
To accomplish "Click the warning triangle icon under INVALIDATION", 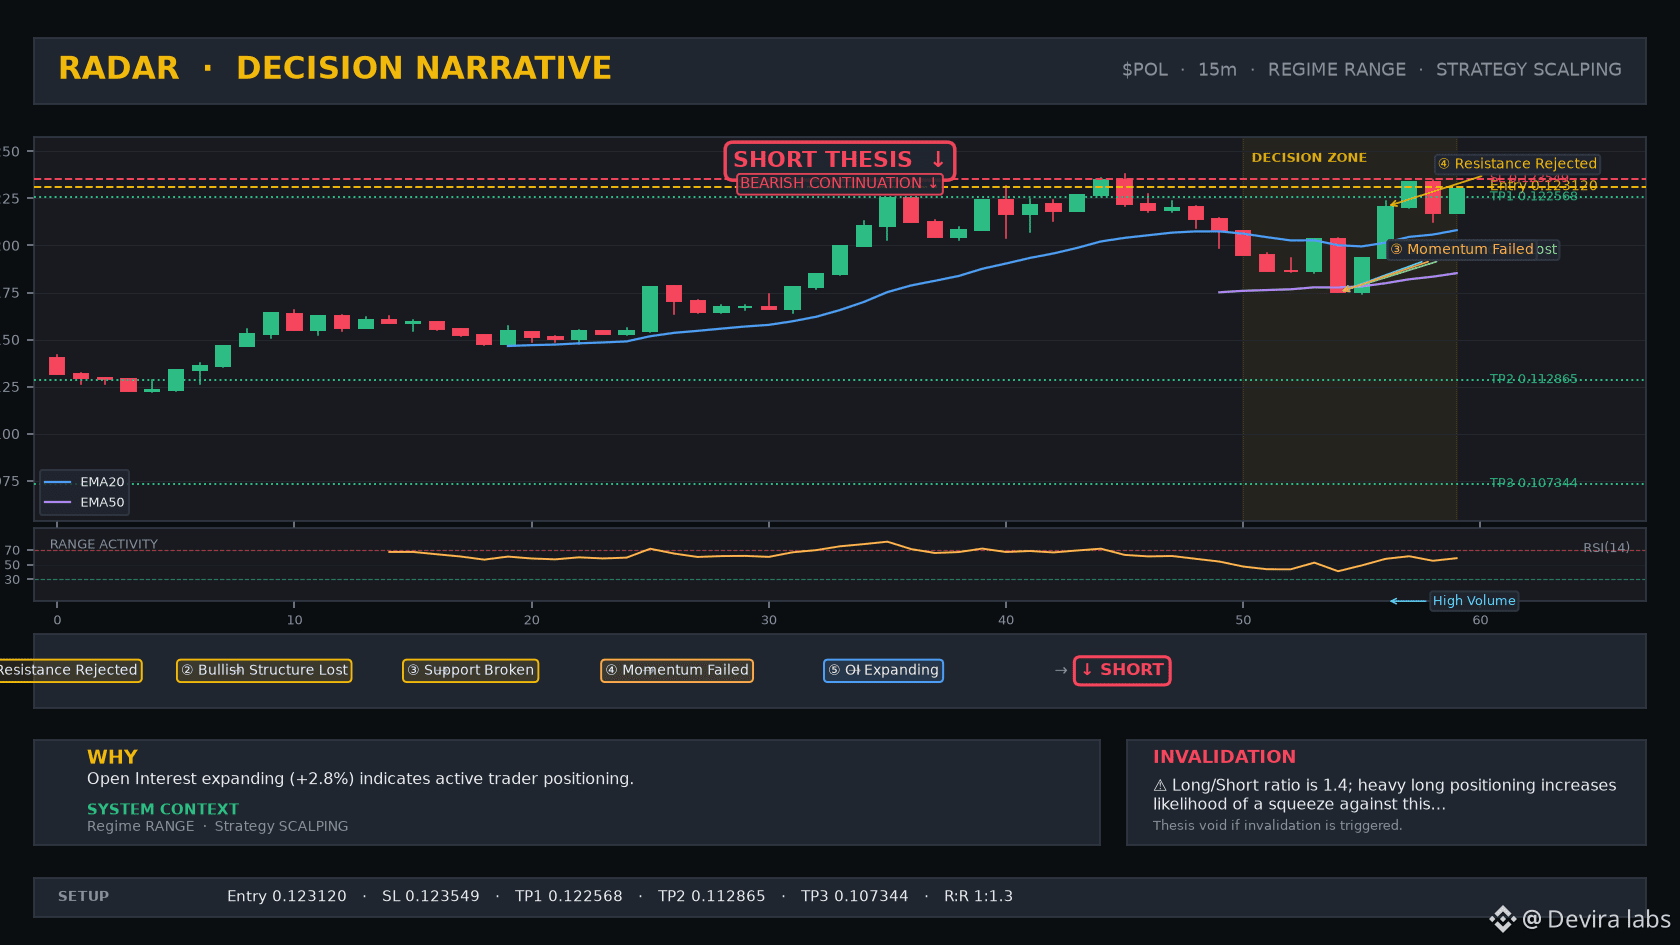I will pos(1160,786).
